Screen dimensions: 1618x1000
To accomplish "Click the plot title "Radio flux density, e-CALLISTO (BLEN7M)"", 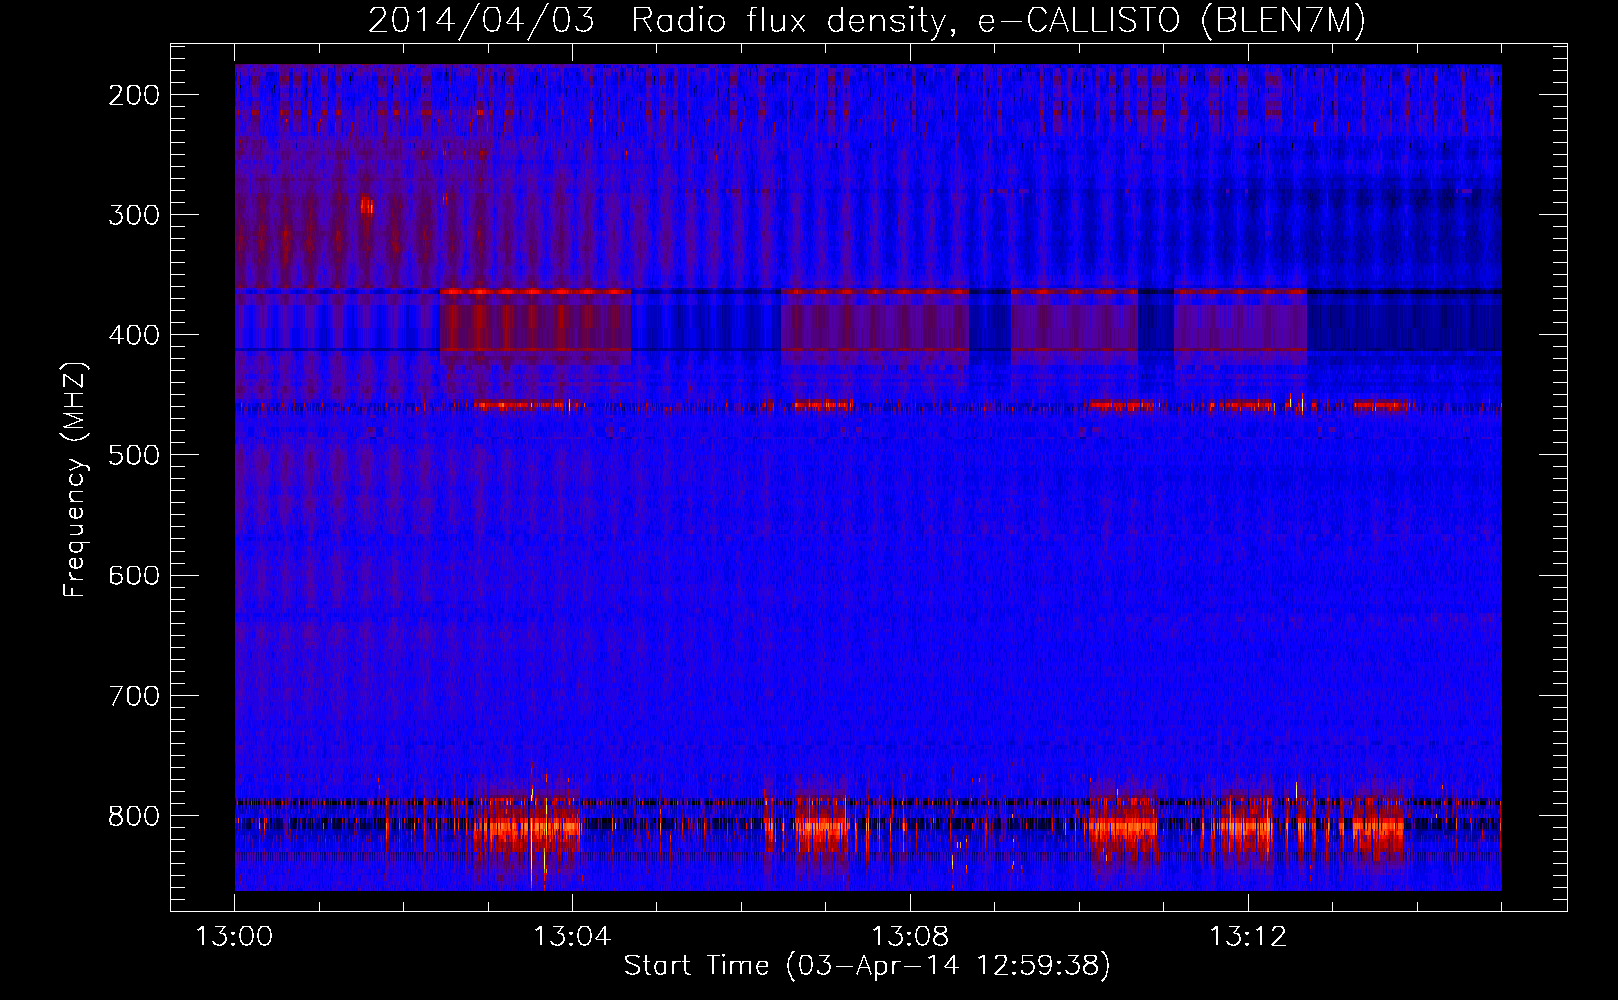I will (998, 22).
